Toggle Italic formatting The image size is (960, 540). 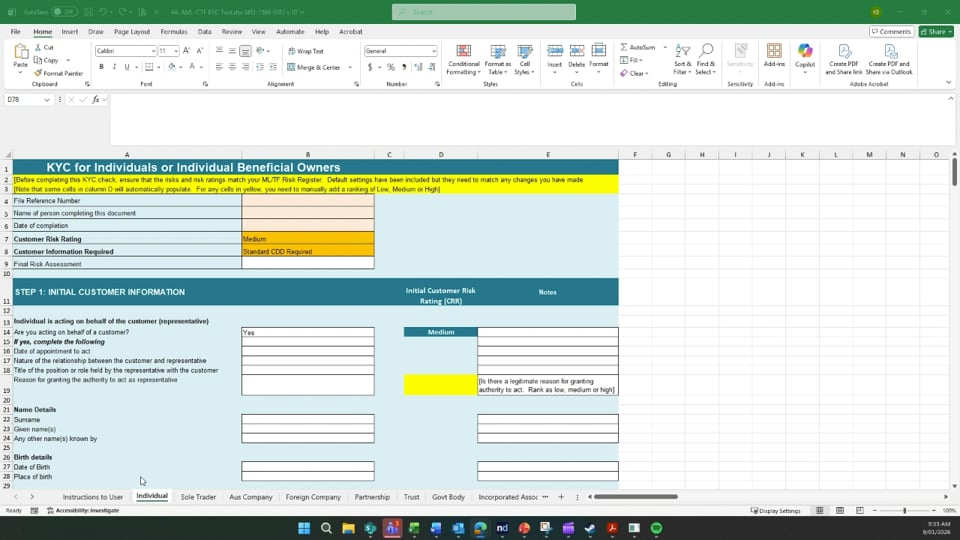point(114,67)
